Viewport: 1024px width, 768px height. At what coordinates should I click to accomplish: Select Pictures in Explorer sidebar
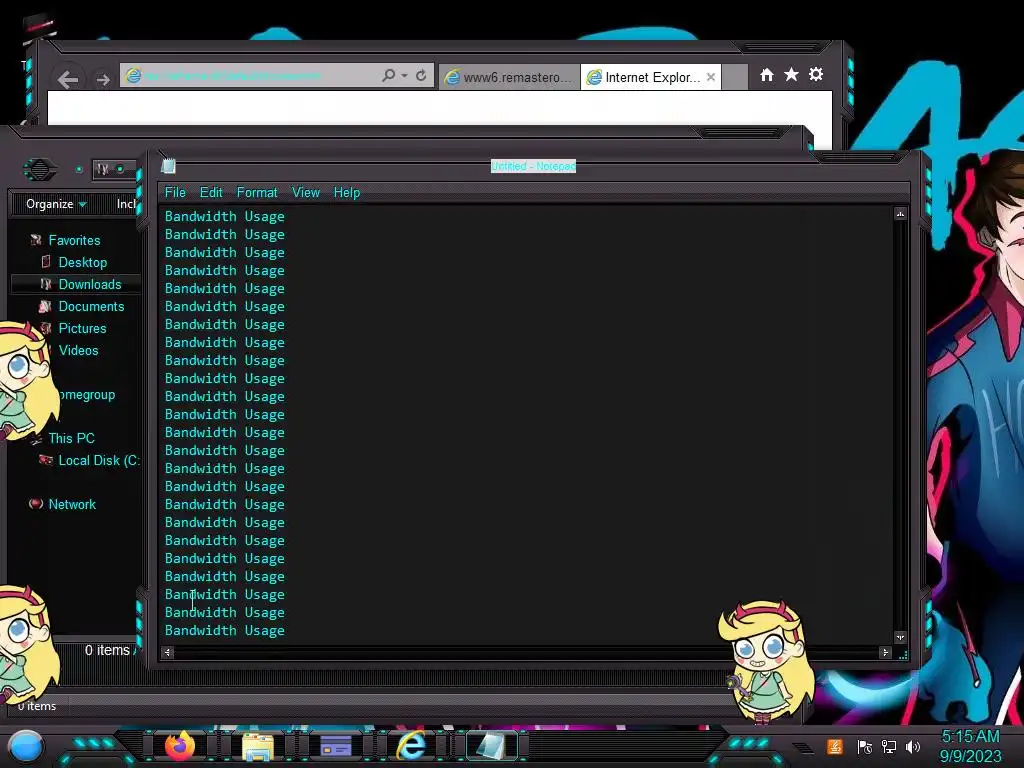click(x=82, y=328)
